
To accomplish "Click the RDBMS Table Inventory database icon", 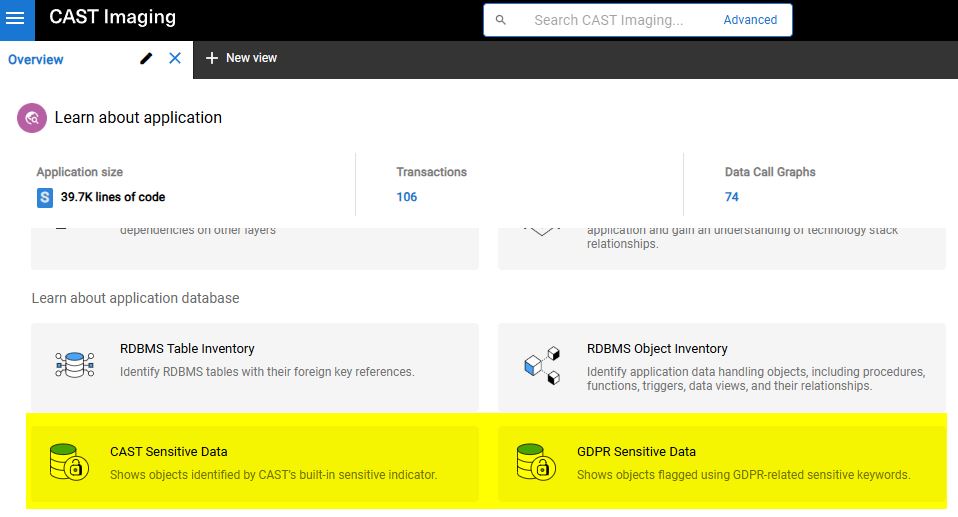I will (x=74, y=363).
